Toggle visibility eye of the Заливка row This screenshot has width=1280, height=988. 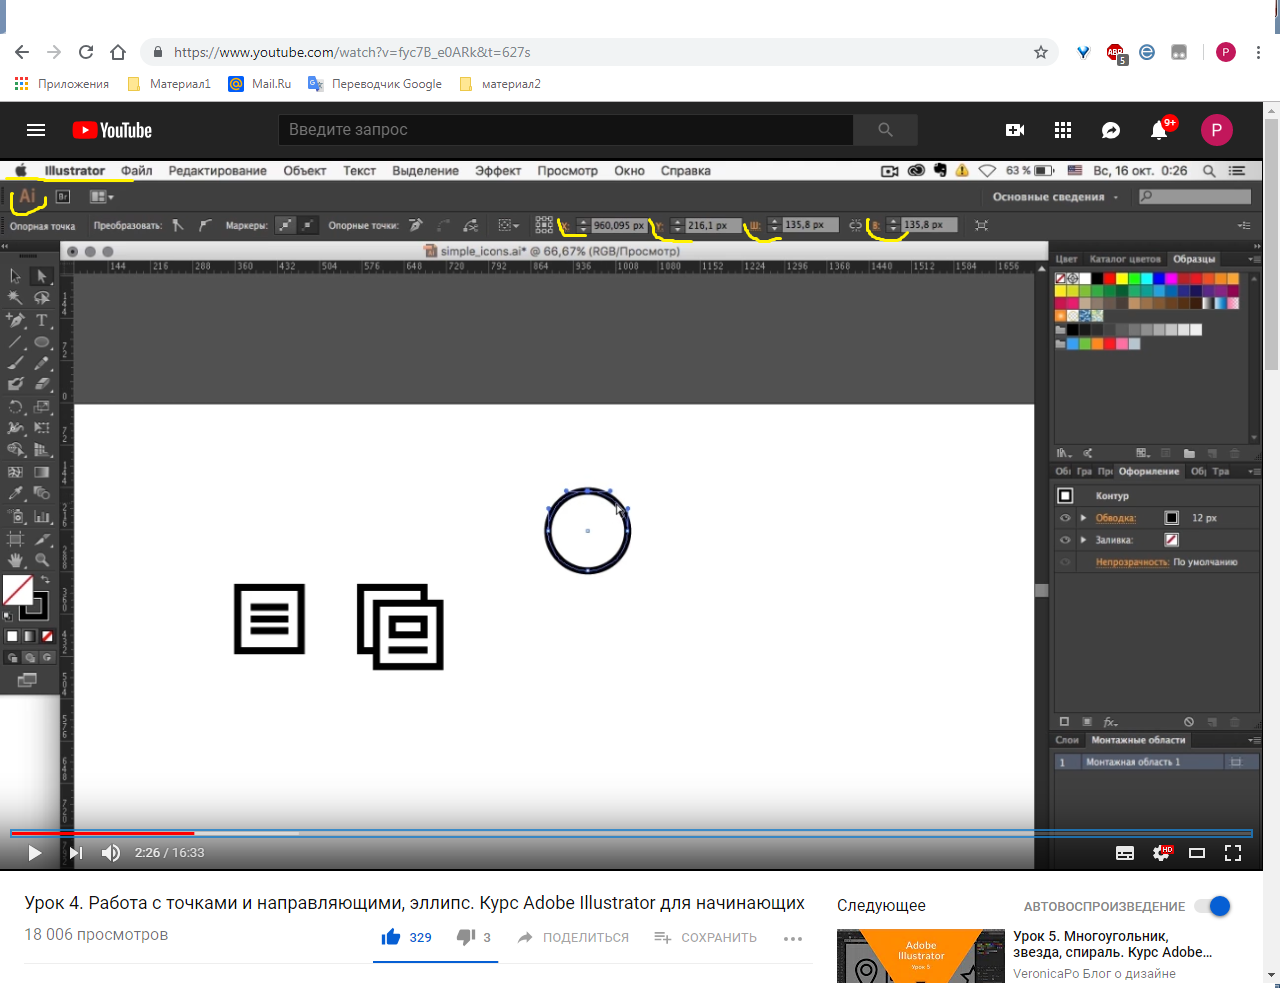[x=1065, y=540]
